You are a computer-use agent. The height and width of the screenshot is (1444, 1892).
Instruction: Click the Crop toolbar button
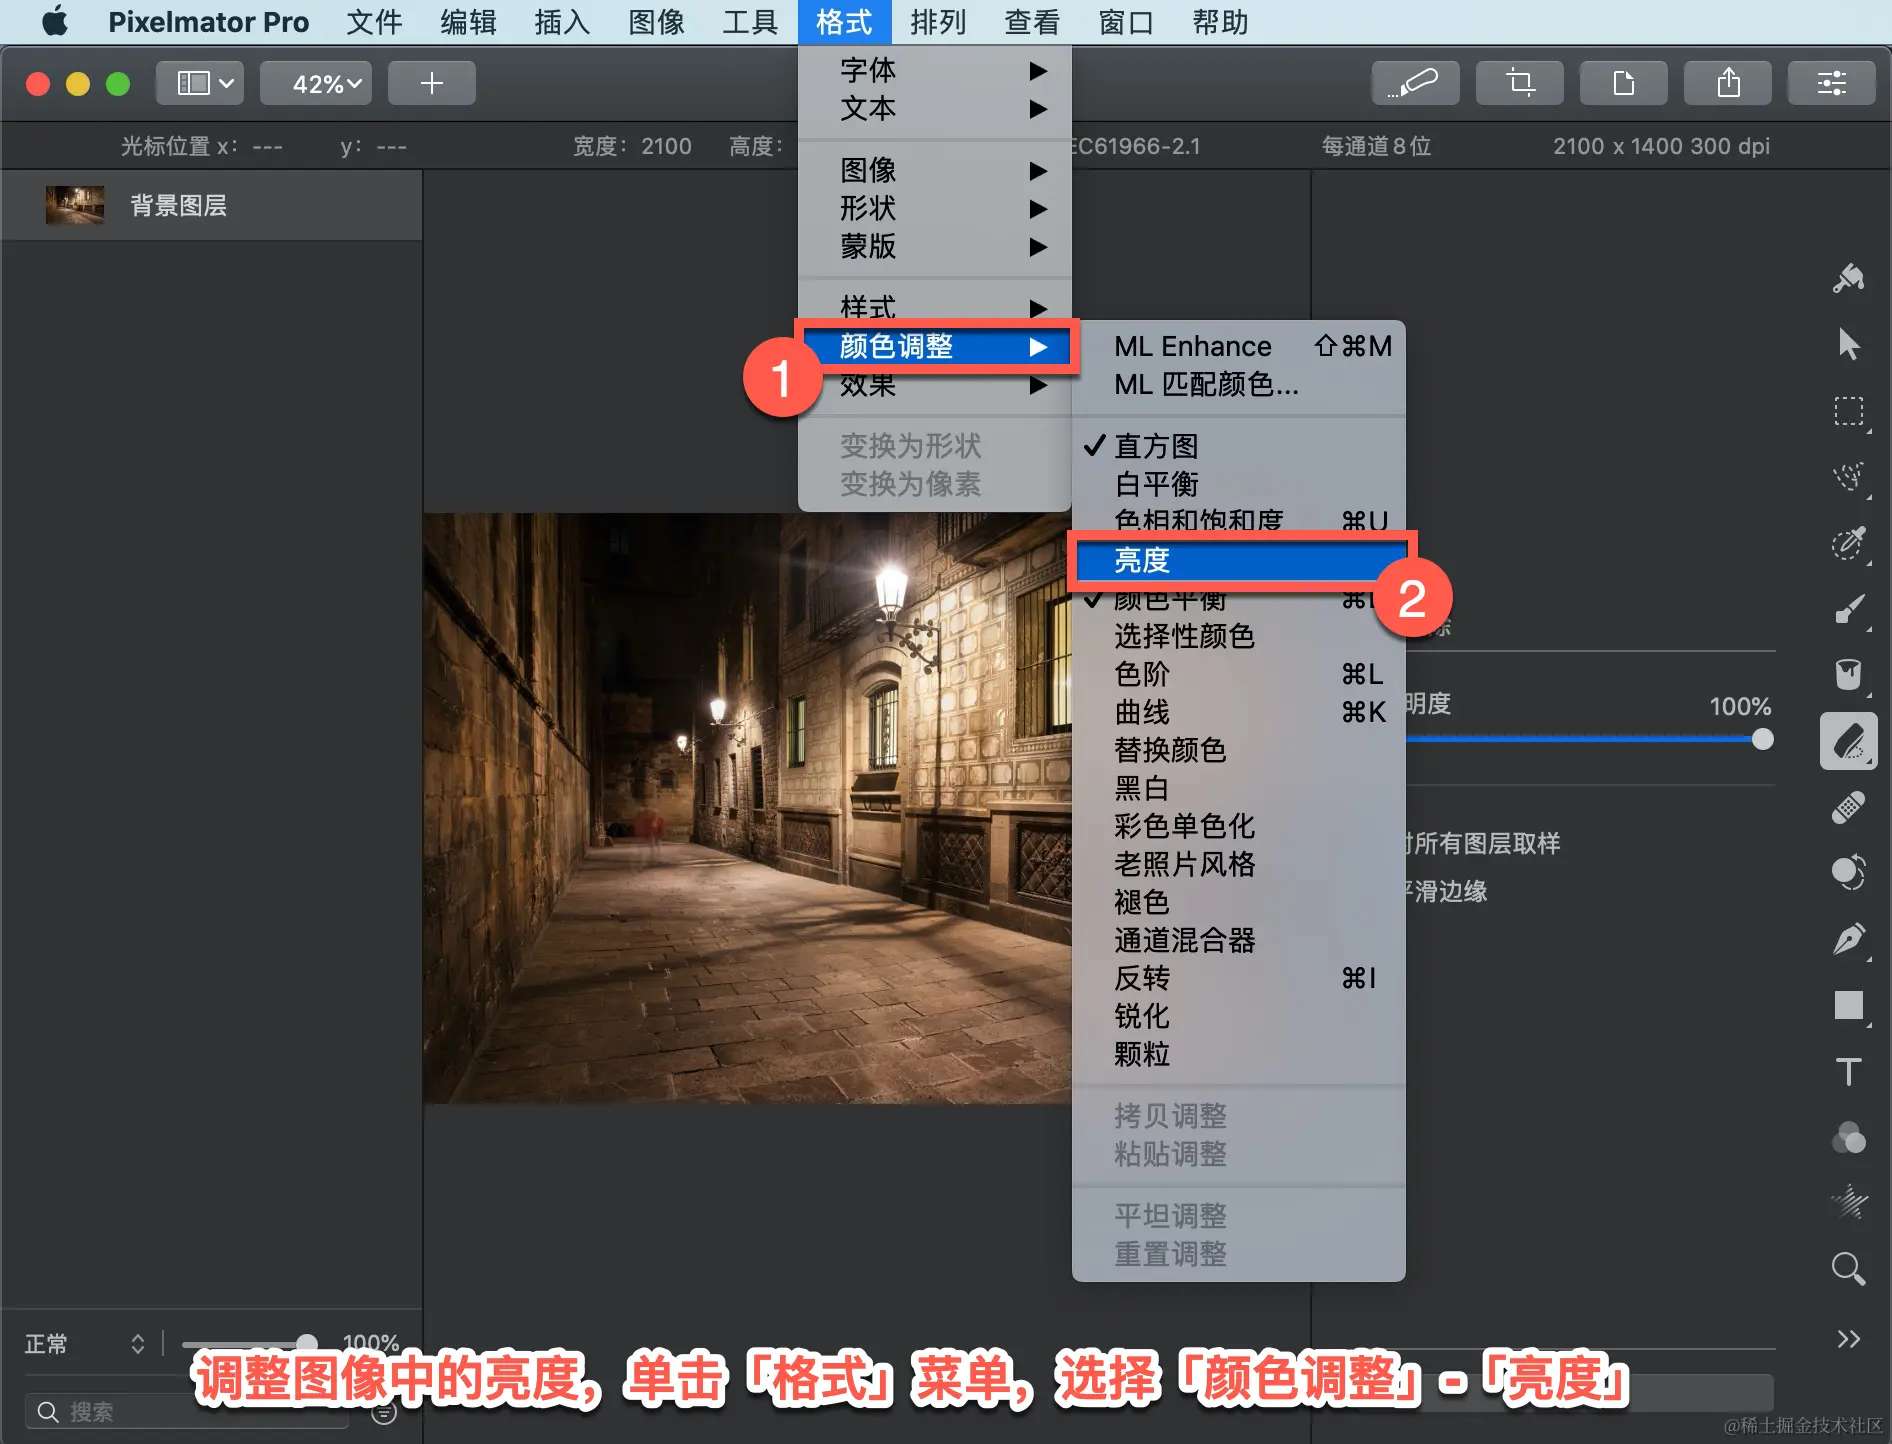click(1520, 83)
